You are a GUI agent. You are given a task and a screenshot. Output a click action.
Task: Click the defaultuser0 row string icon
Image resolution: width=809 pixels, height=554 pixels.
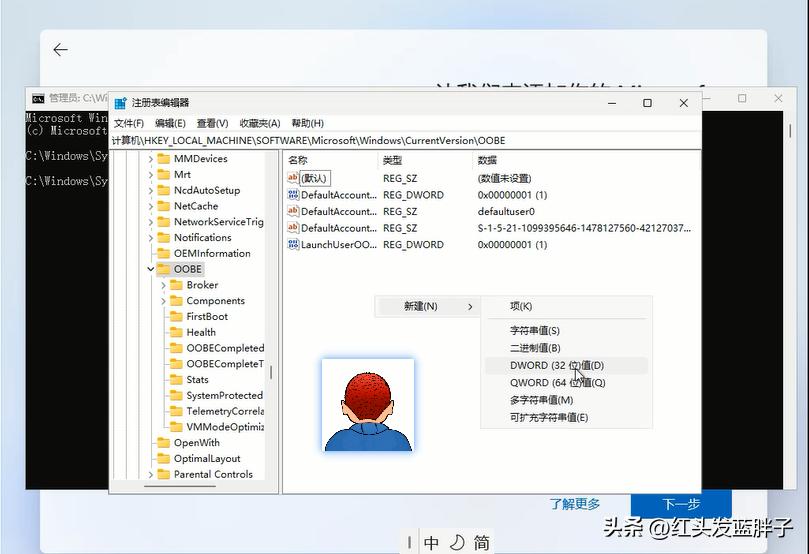point(293,211)
